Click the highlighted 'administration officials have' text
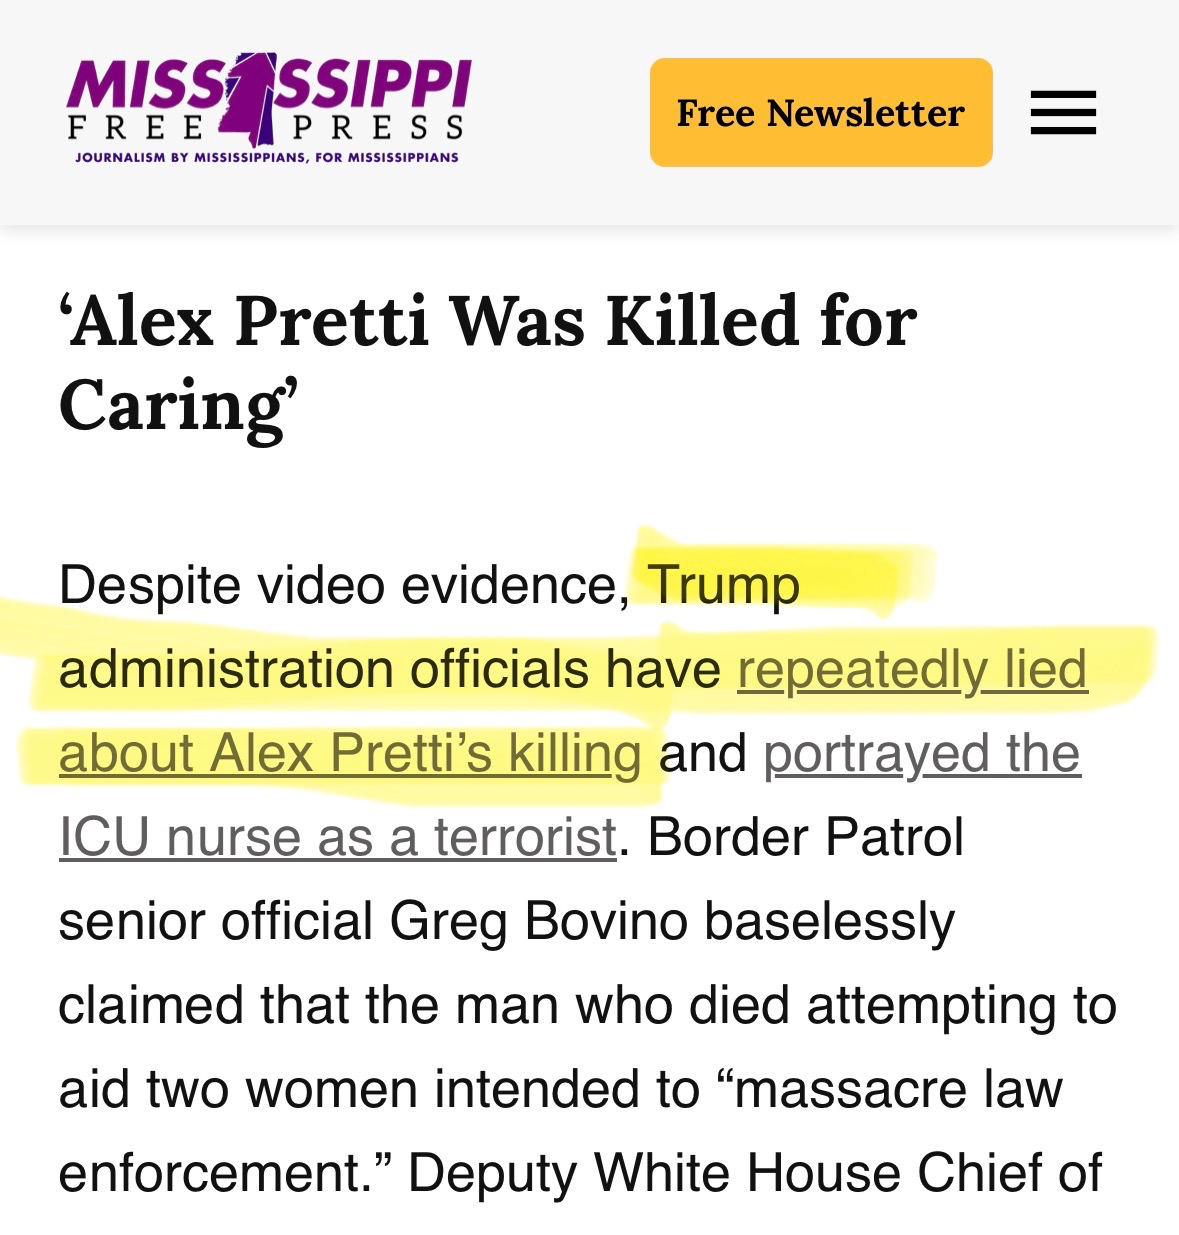The width and height of the screenshot is (1179, 1235). coord(390,669)
